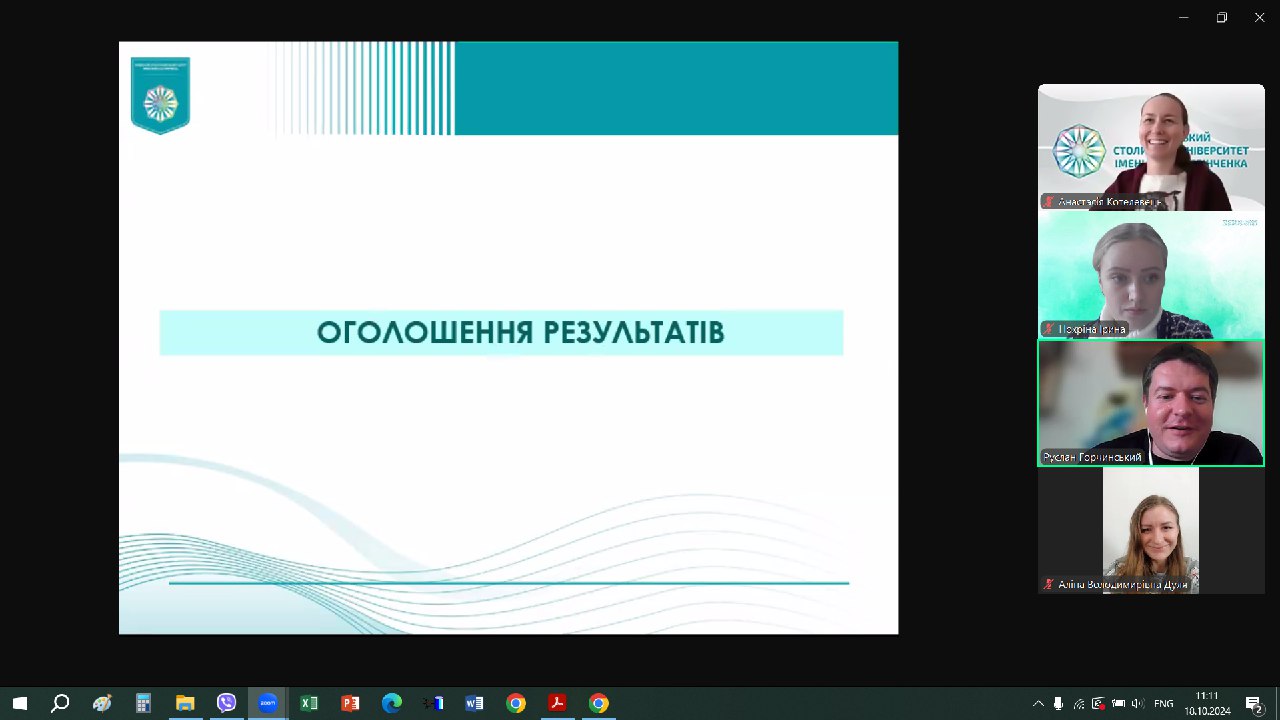
Task: Launch Microsoft Edge browser
Action: pyautogui.click(x=392, y=704)
